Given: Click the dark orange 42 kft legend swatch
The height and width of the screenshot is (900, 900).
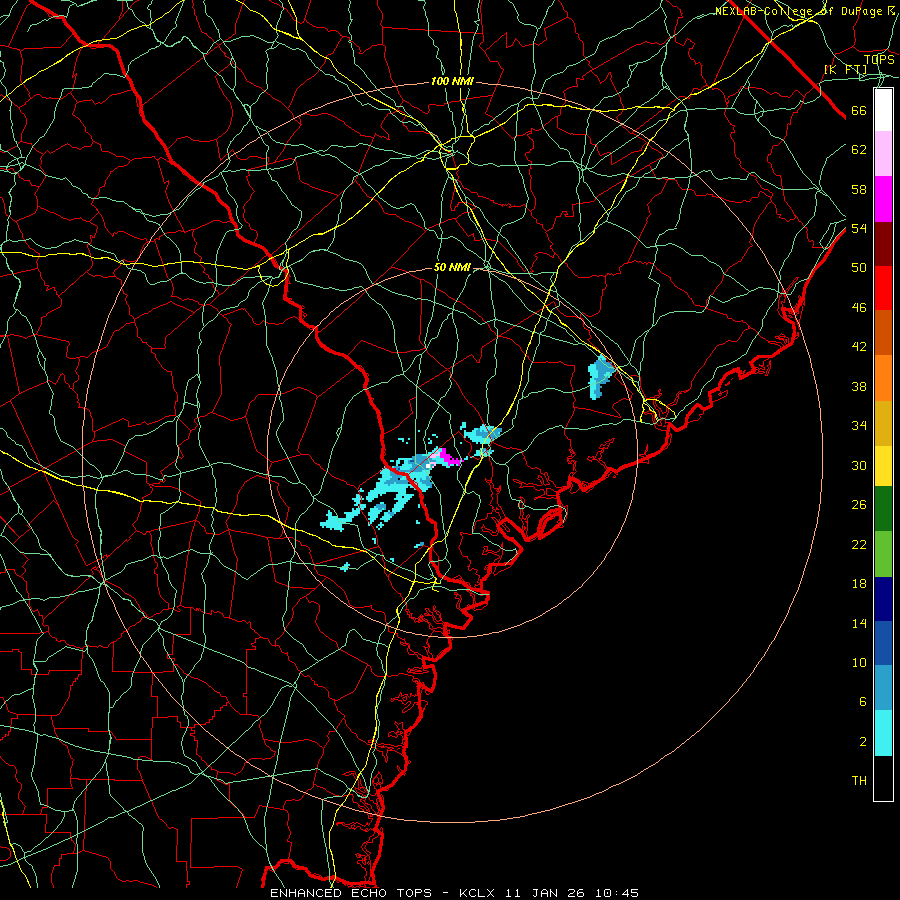Looking at the screenshot, I should pos(883,333).
